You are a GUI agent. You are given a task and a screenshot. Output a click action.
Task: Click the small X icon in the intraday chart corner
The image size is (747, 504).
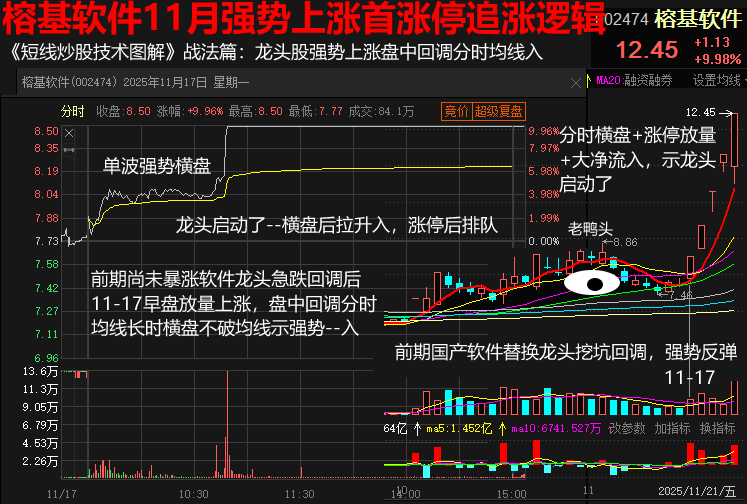[x=69, y=133]
